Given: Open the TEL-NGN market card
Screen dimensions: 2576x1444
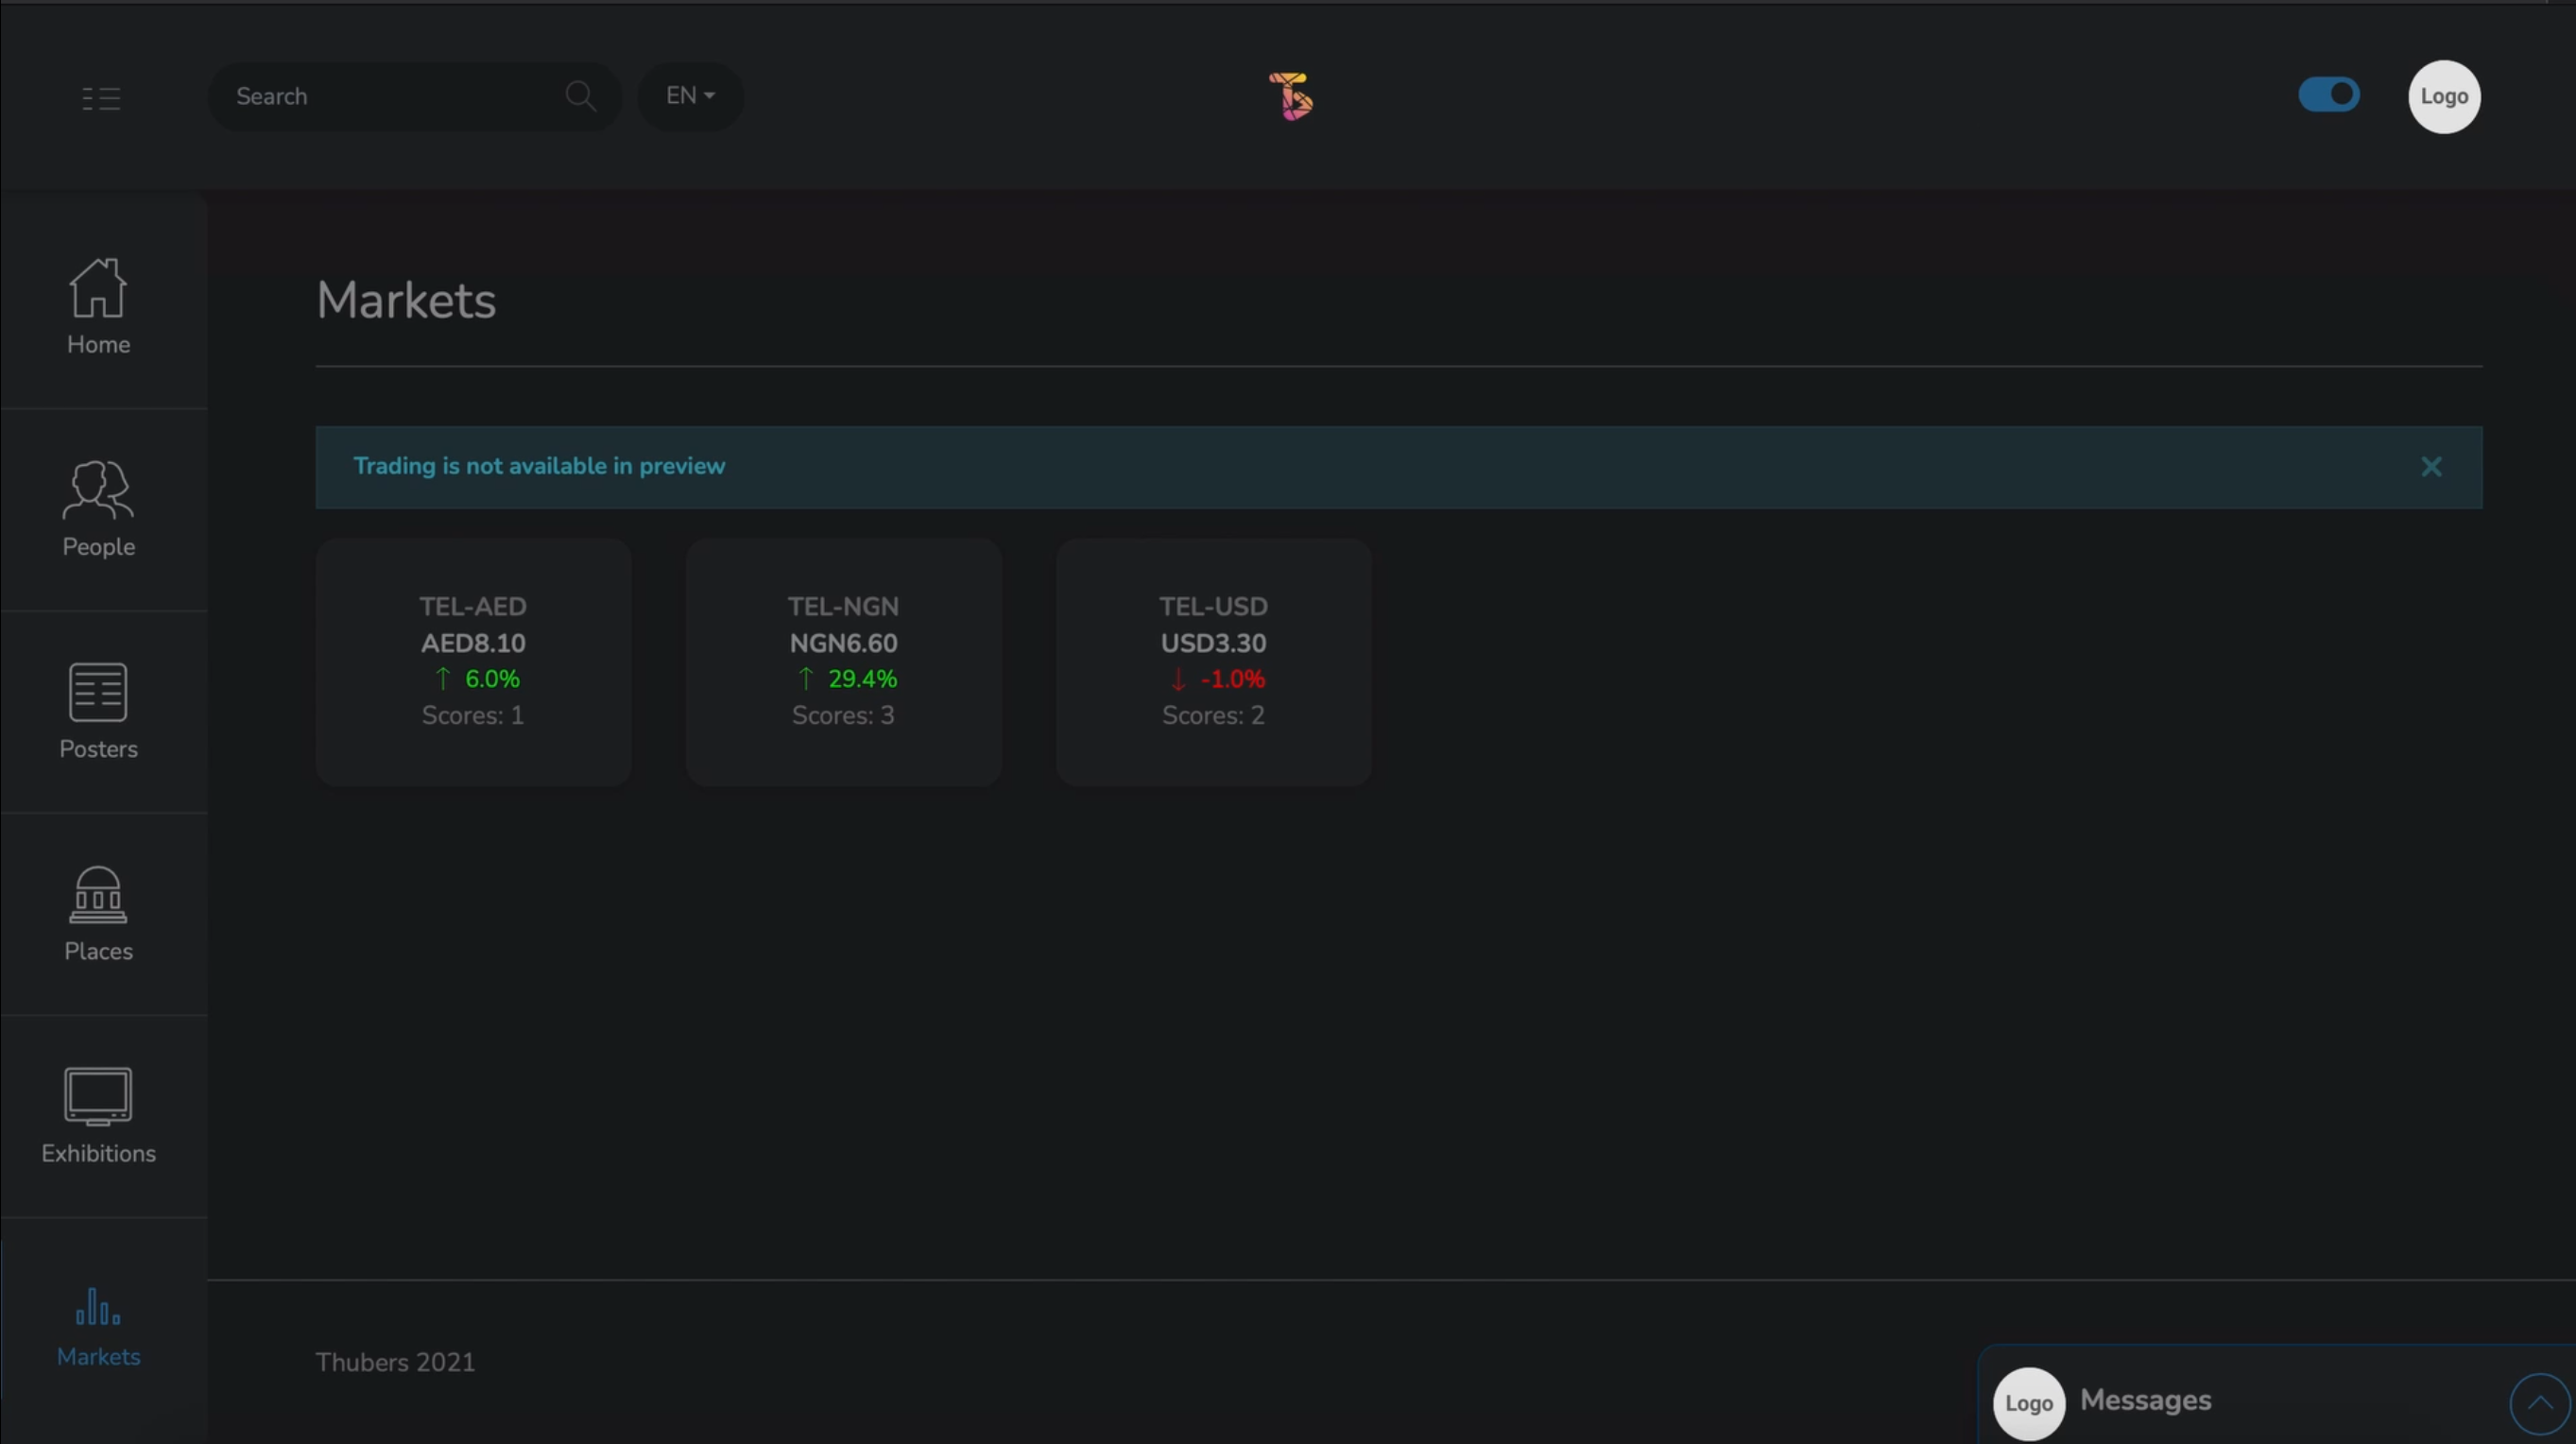Looking at the screenshot, I should tap(843, 662).
